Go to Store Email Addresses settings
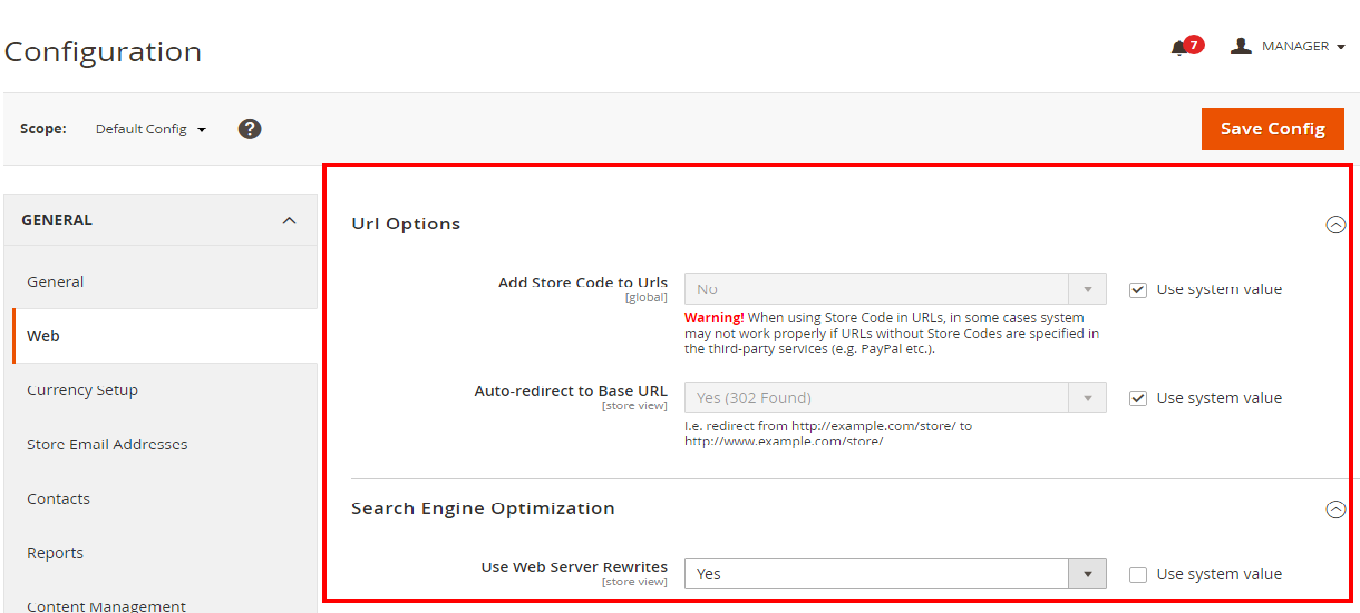Image resolution: width=1360 pixels, height=613 pixels. (x=107, y=444)
